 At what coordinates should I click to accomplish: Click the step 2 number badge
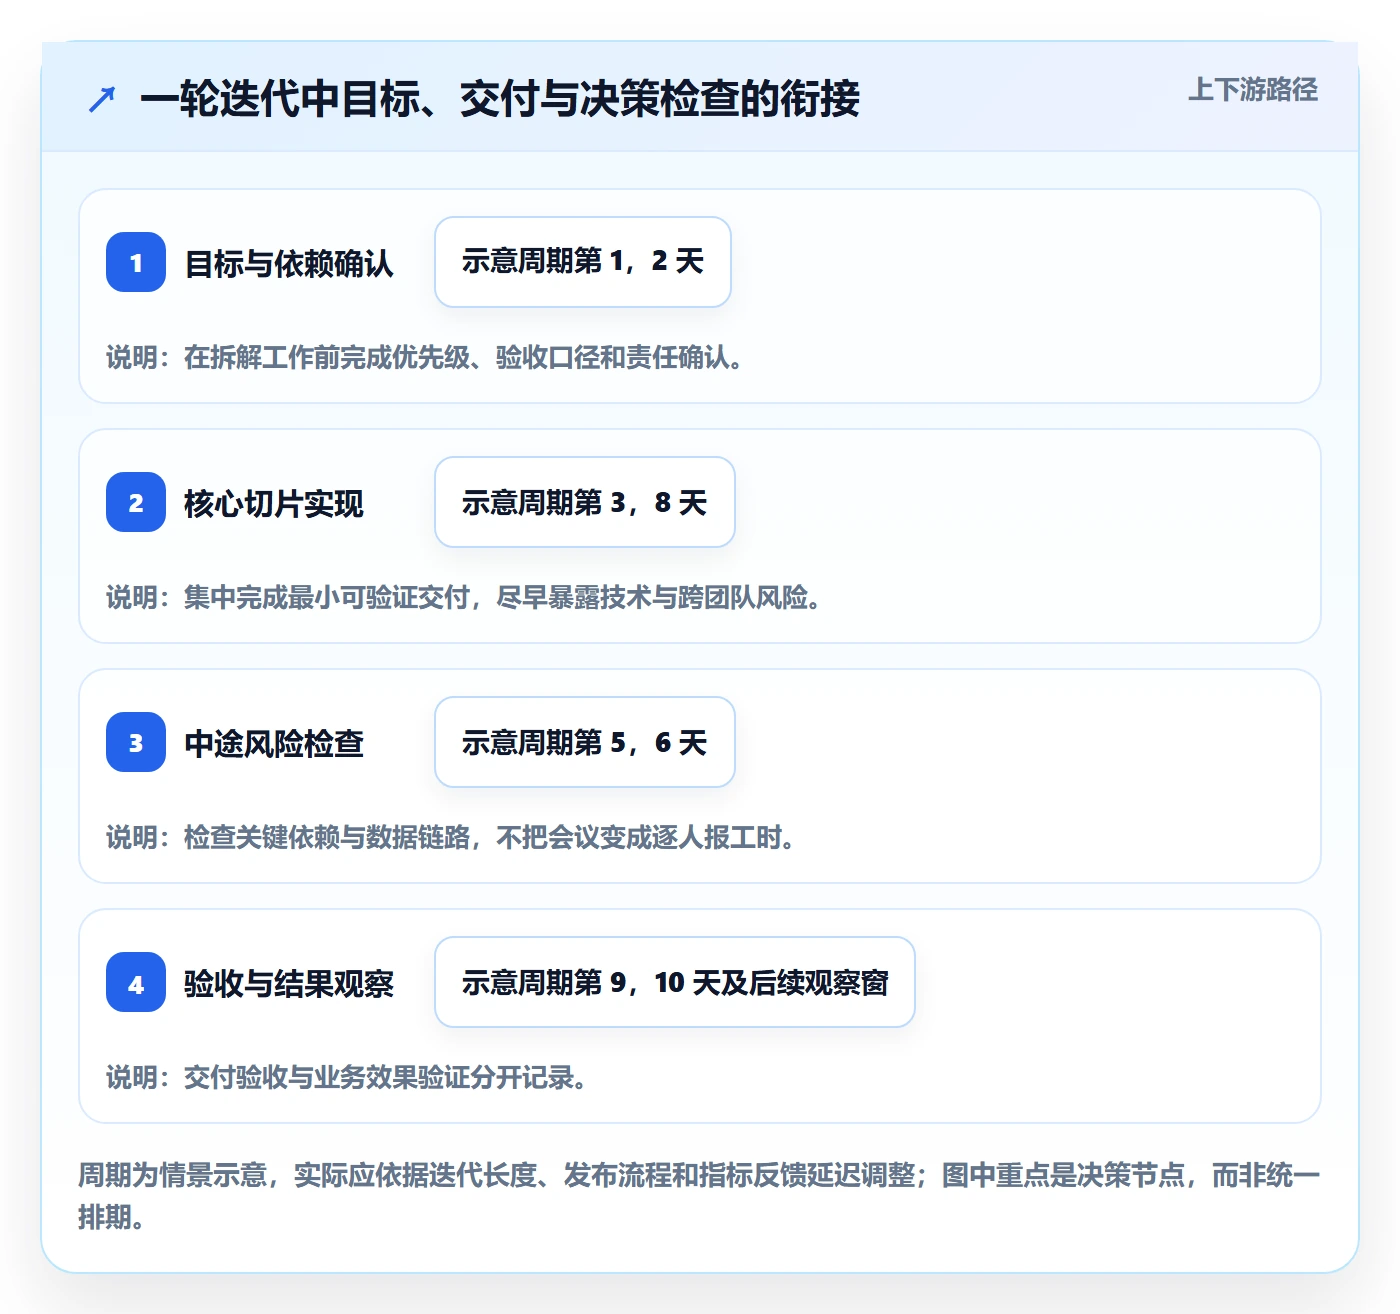click(136, 502)
